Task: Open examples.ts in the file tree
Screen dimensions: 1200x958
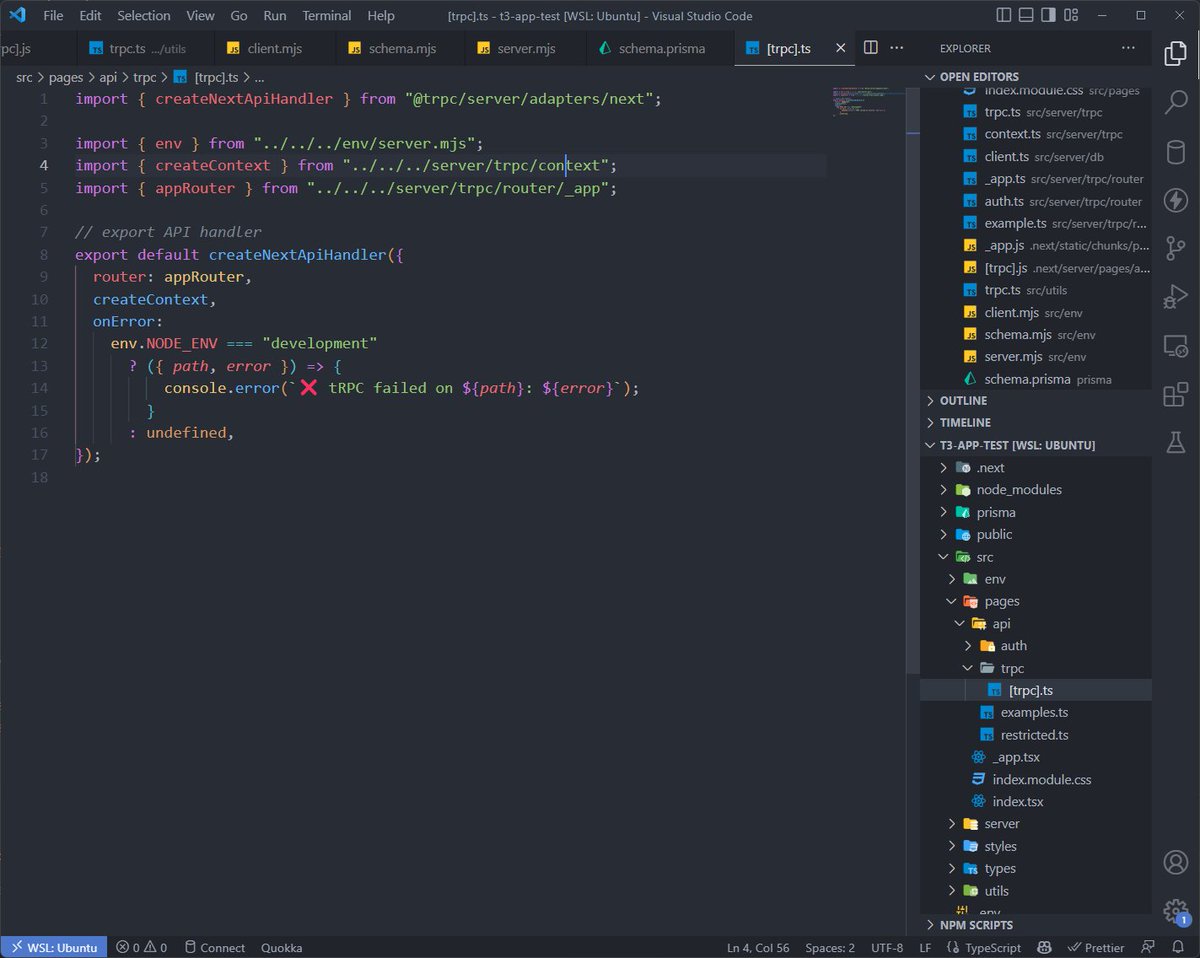Action: pos(1035,713)
